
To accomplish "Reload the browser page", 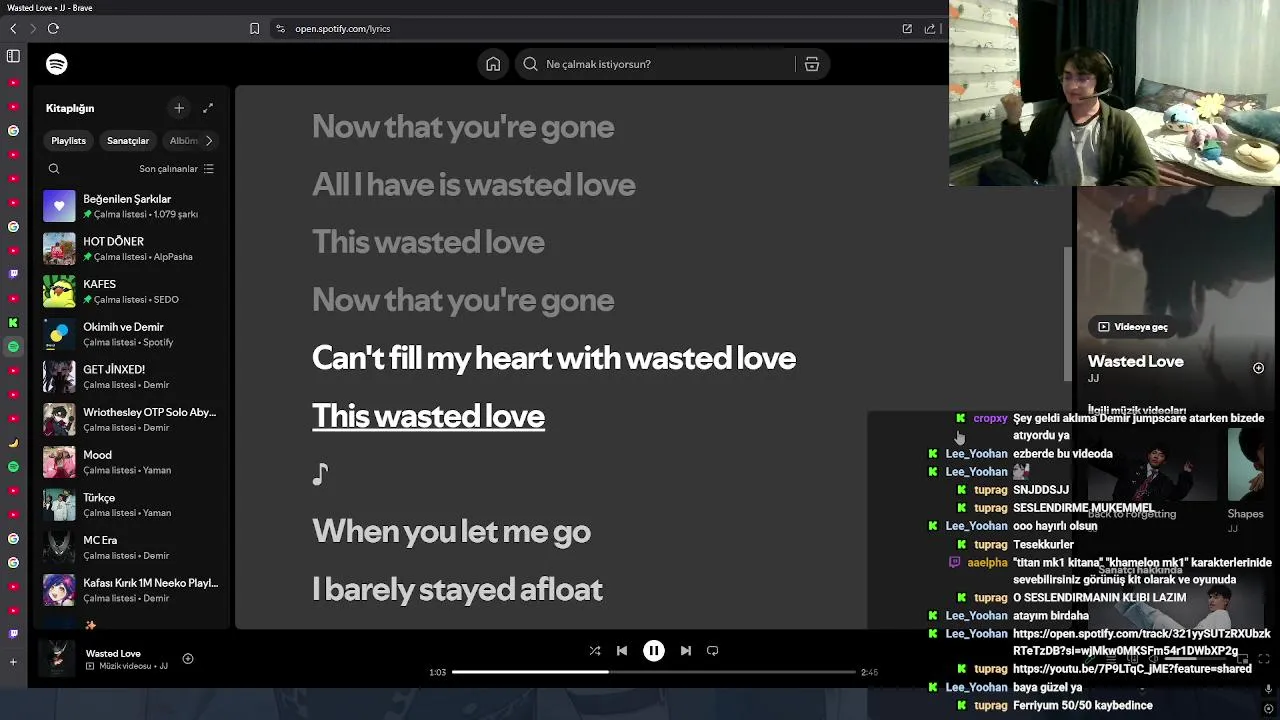I will point(53,29).
